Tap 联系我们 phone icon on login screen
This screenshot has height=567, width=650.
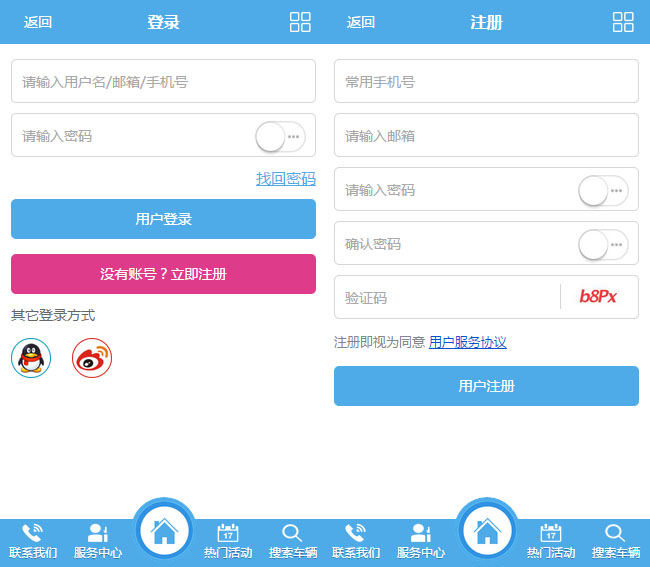(33, 533)
